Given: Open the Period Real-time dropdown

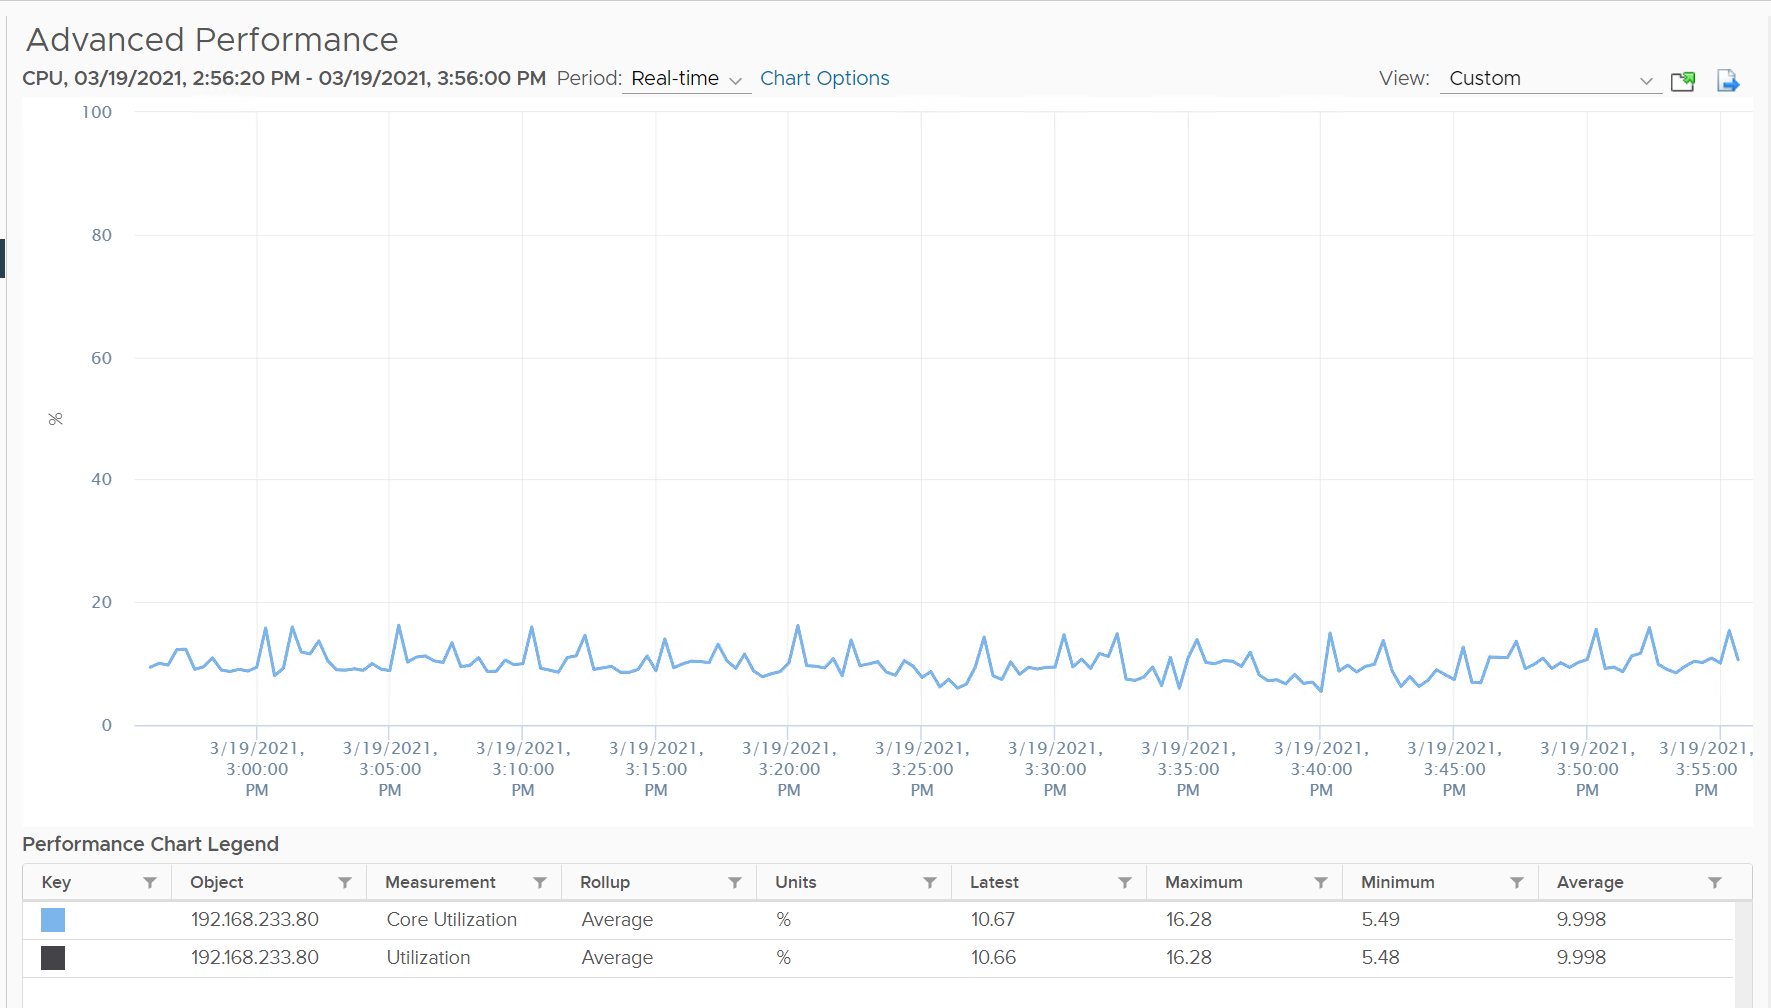Looking at the screenshot, I should tap(686, 79).
